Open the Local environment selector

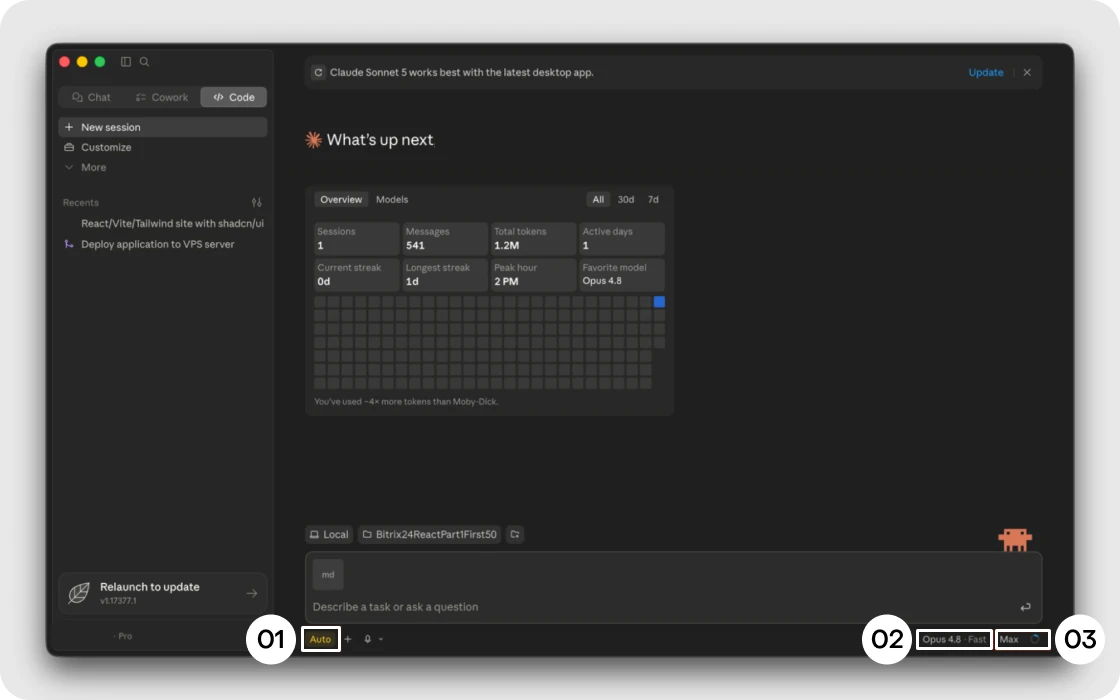329,534
